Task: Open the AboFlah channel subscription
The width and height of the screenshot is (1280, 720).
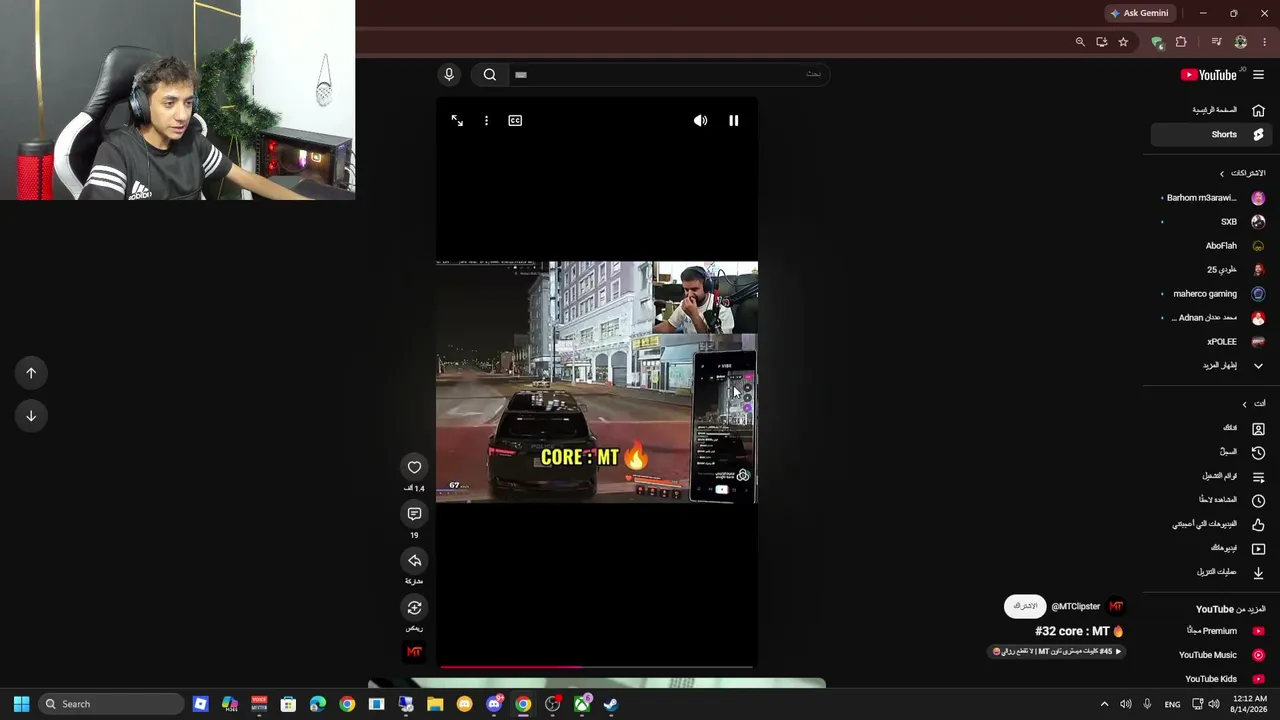Action: 1213,246
